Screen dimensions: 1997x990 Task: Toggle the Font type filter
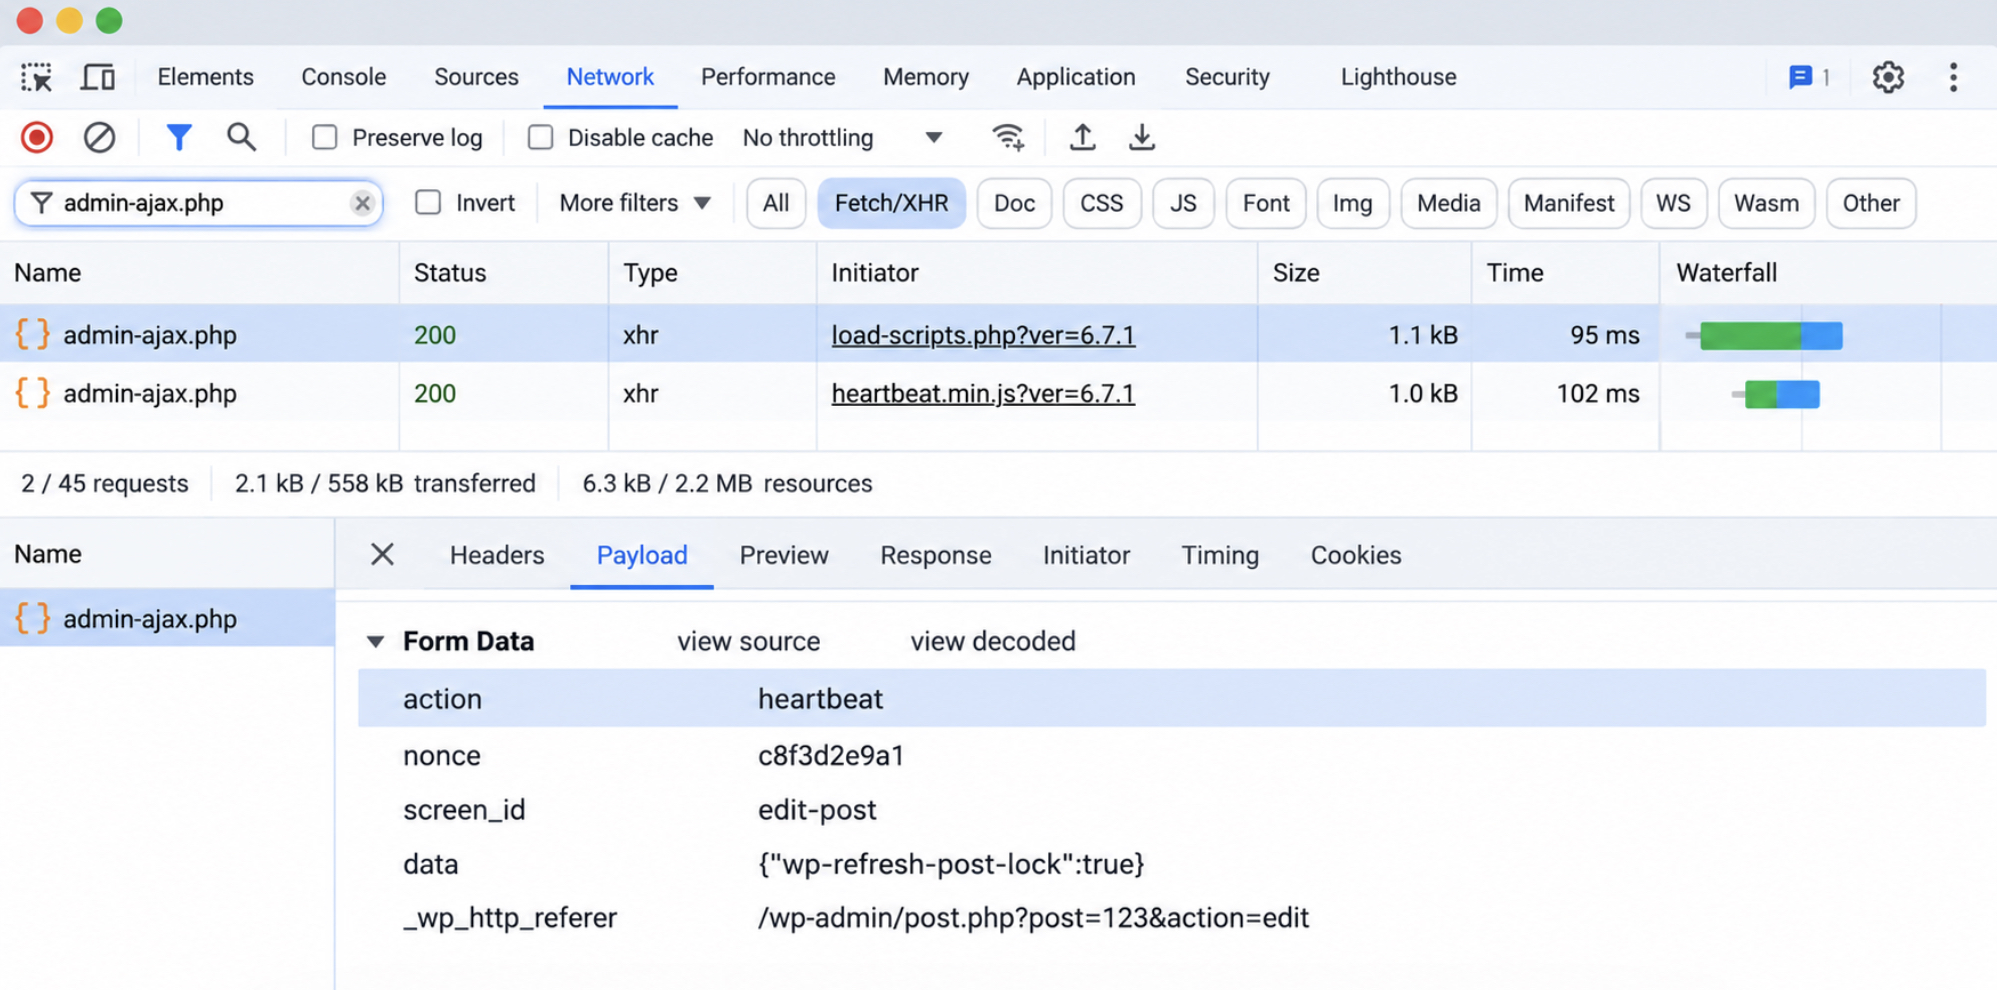click(x=1266, y=203)
